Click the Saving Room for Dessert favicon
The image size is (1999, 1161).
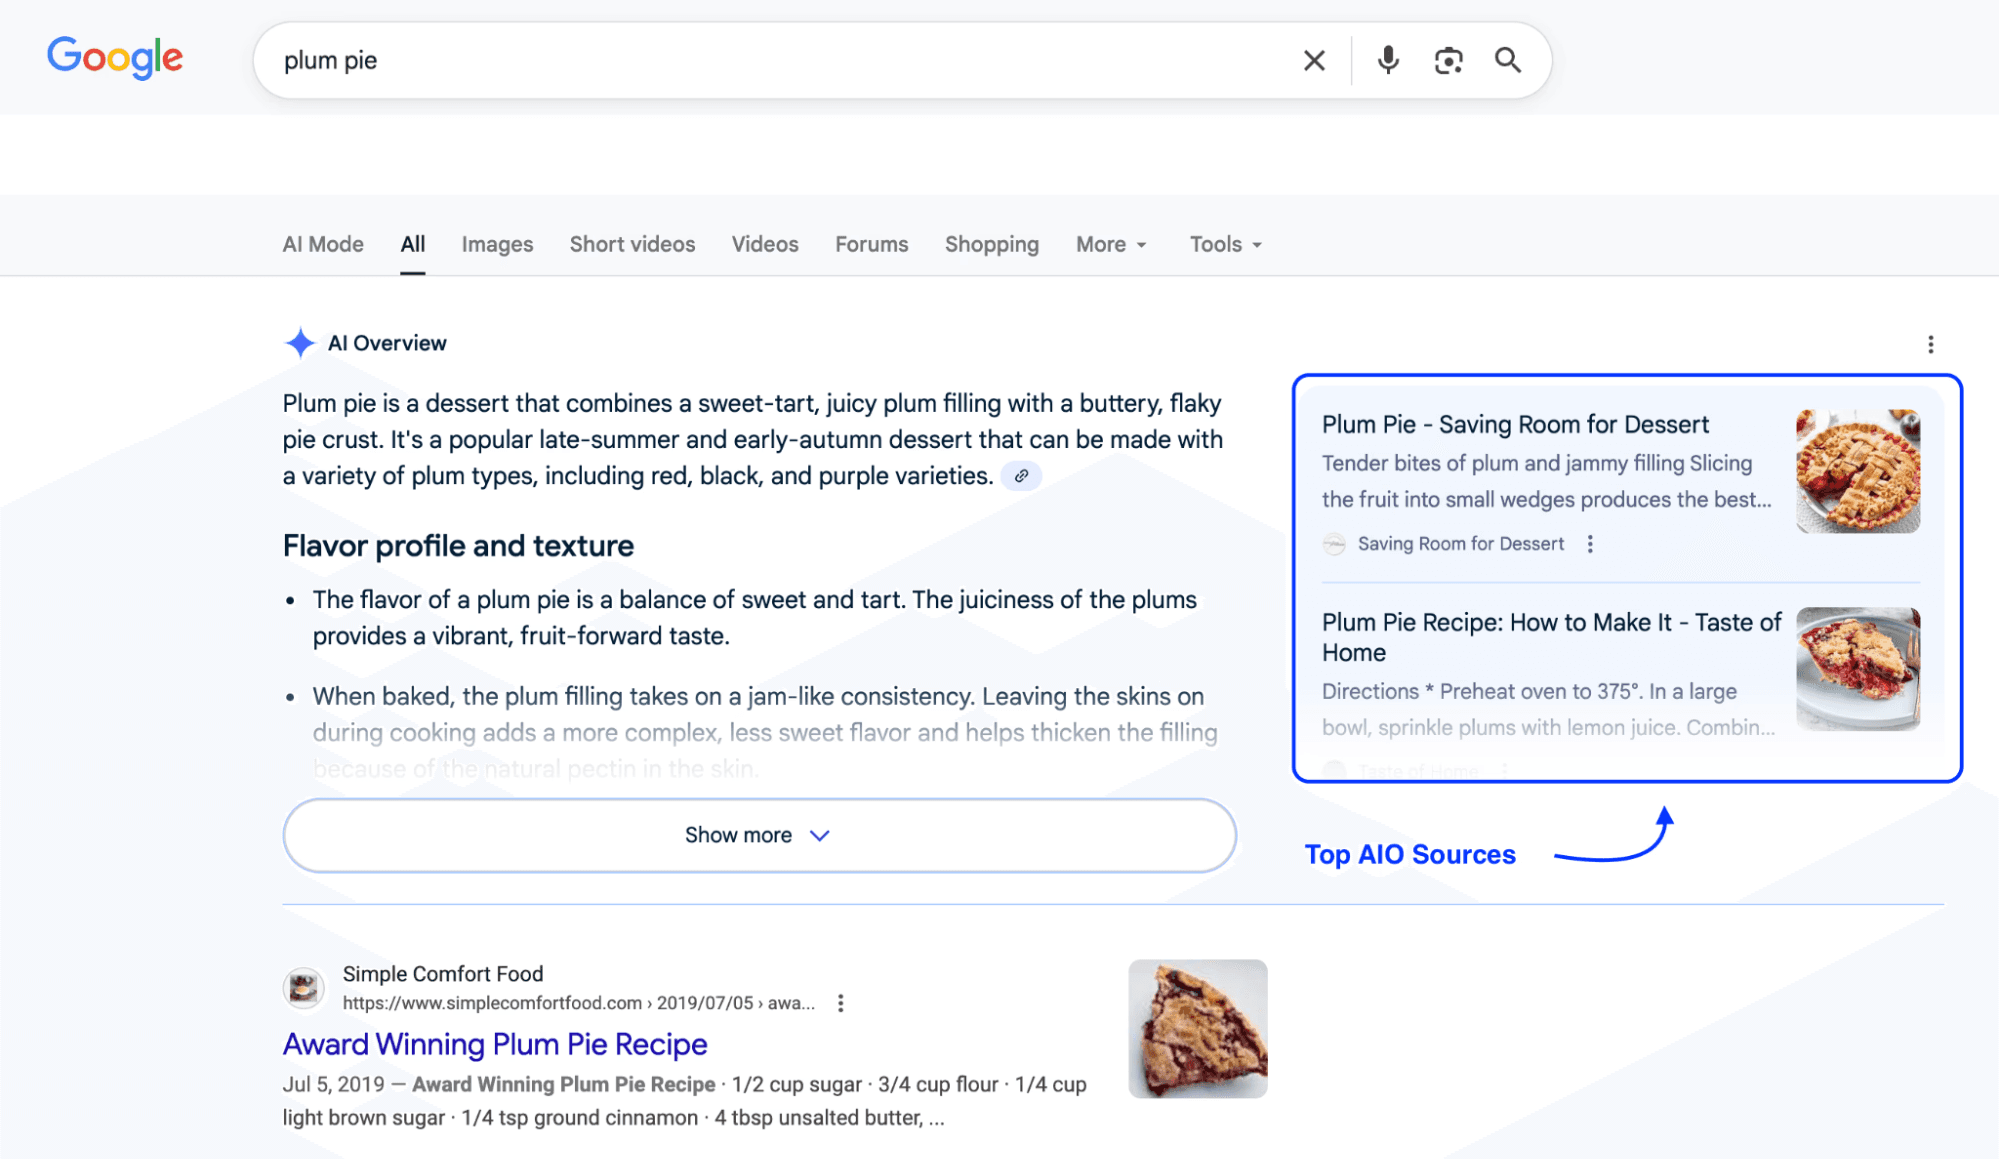point(1334,544)
